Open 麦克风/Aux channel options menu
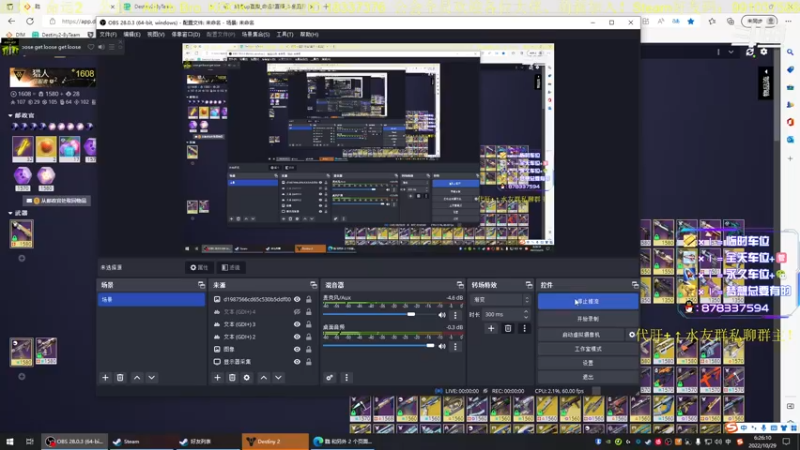The height and width of the screenshot is (450, 800). 455,315
